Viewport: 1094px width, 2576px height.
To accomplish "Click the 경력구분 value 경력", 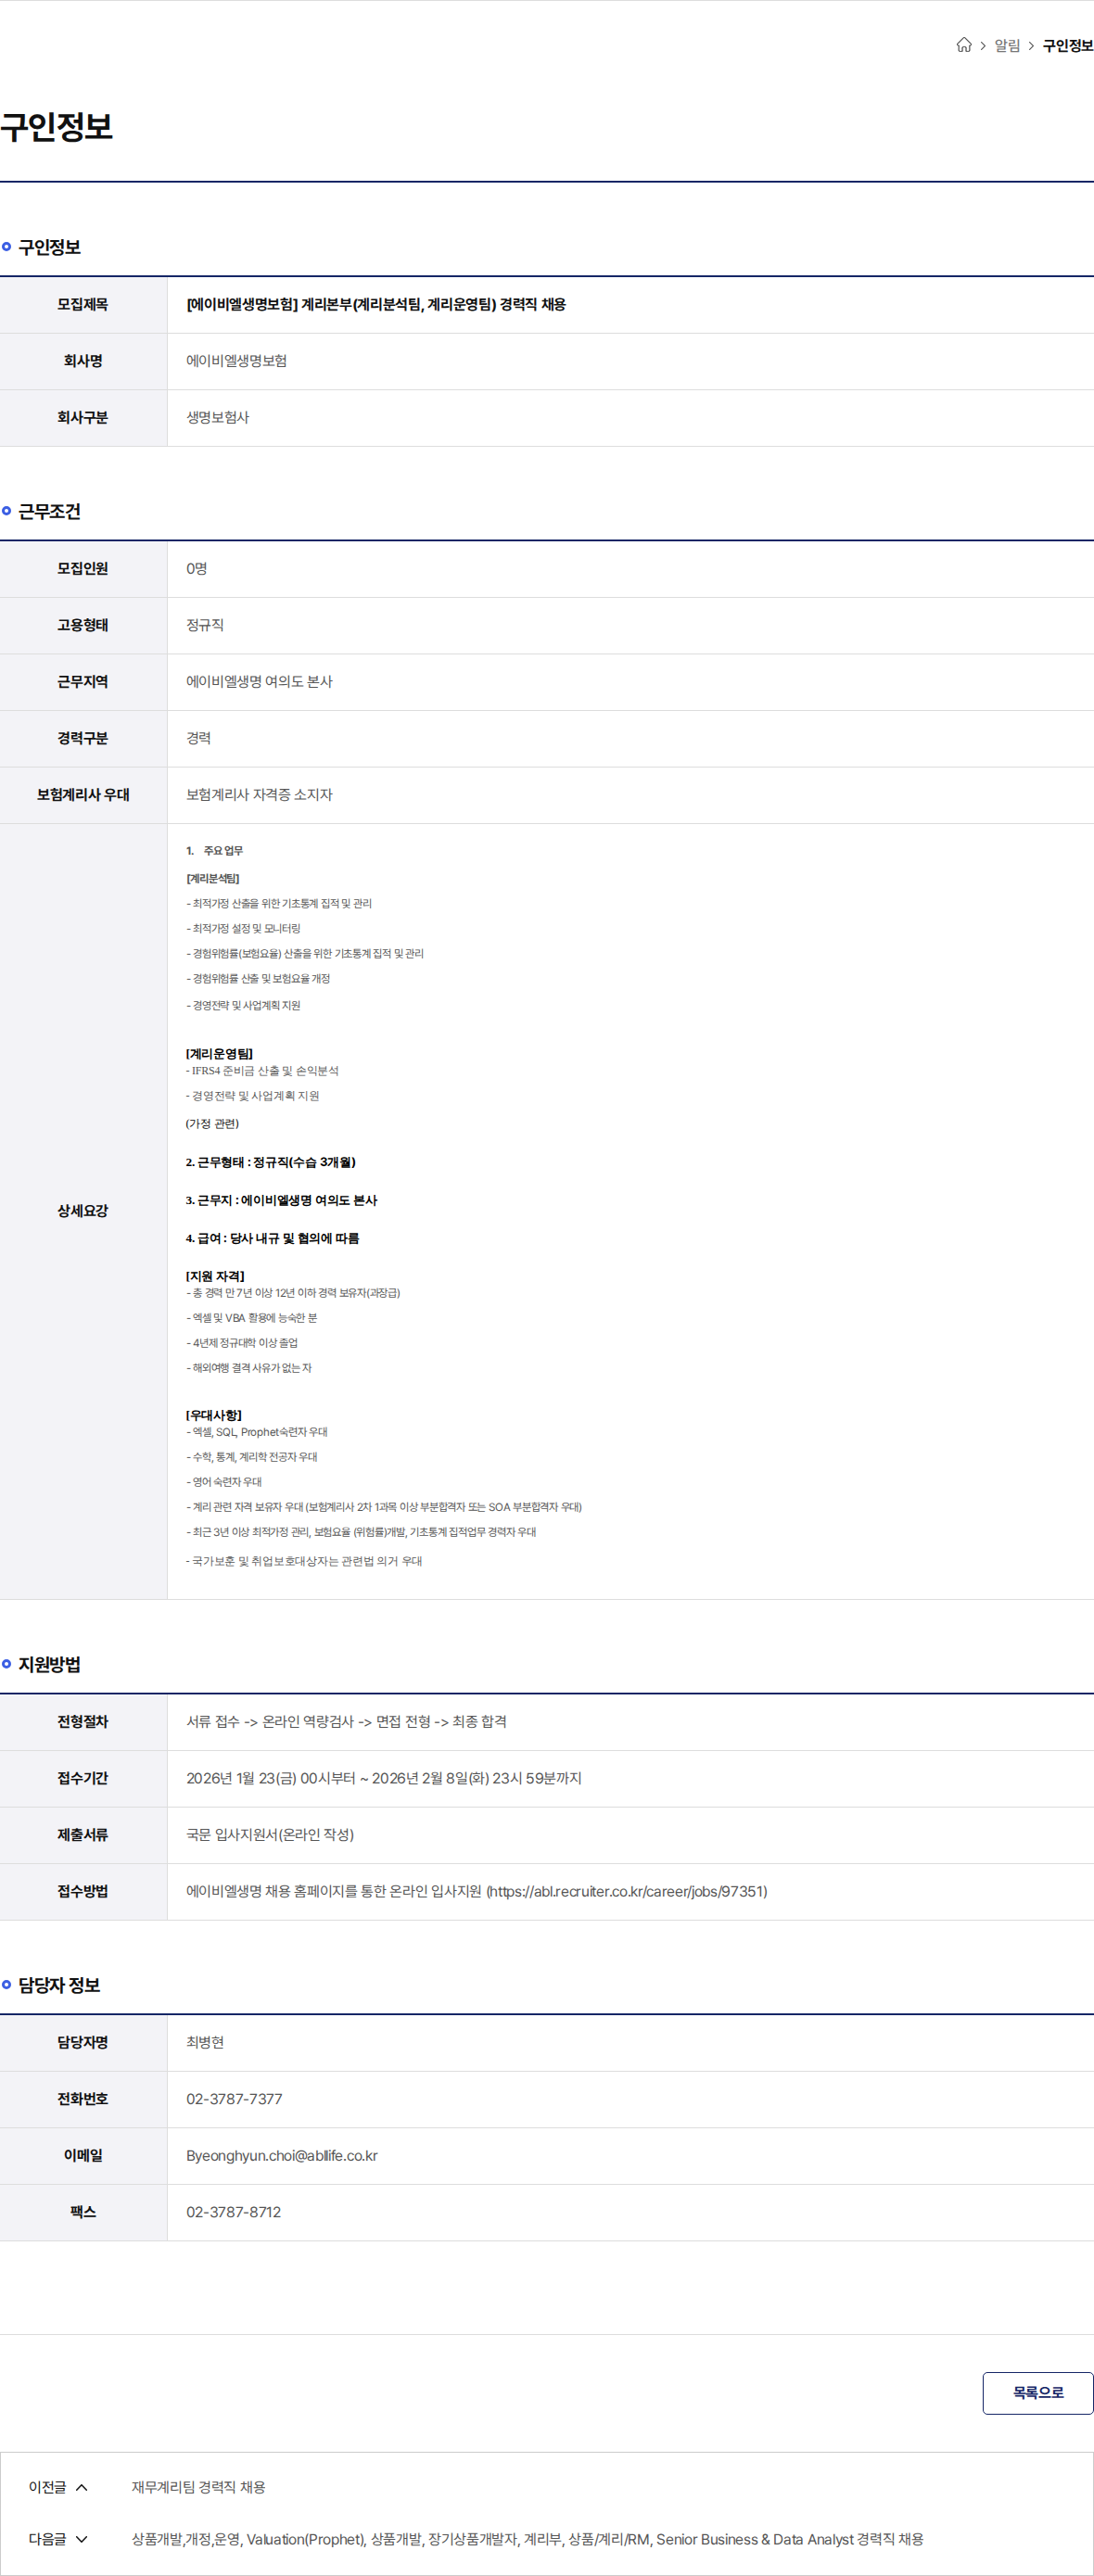I will click(198, 738).
